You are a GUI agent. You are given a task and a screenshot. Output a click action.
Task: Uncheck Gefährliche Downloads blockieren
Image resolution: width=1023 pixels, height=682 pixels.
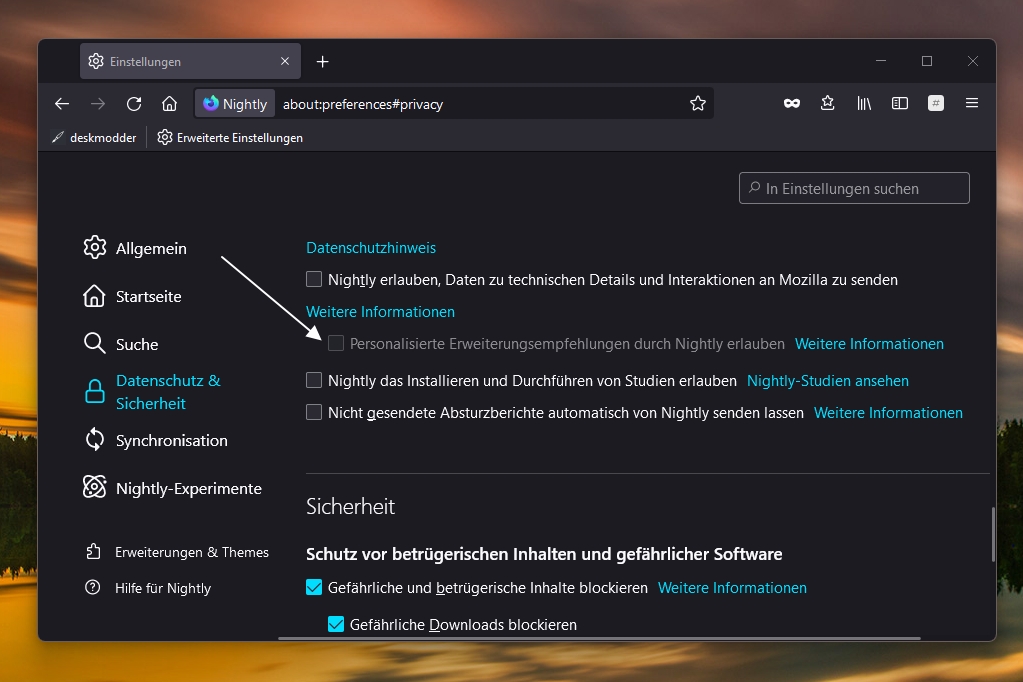pyautogui.click(x=336, y=625)
